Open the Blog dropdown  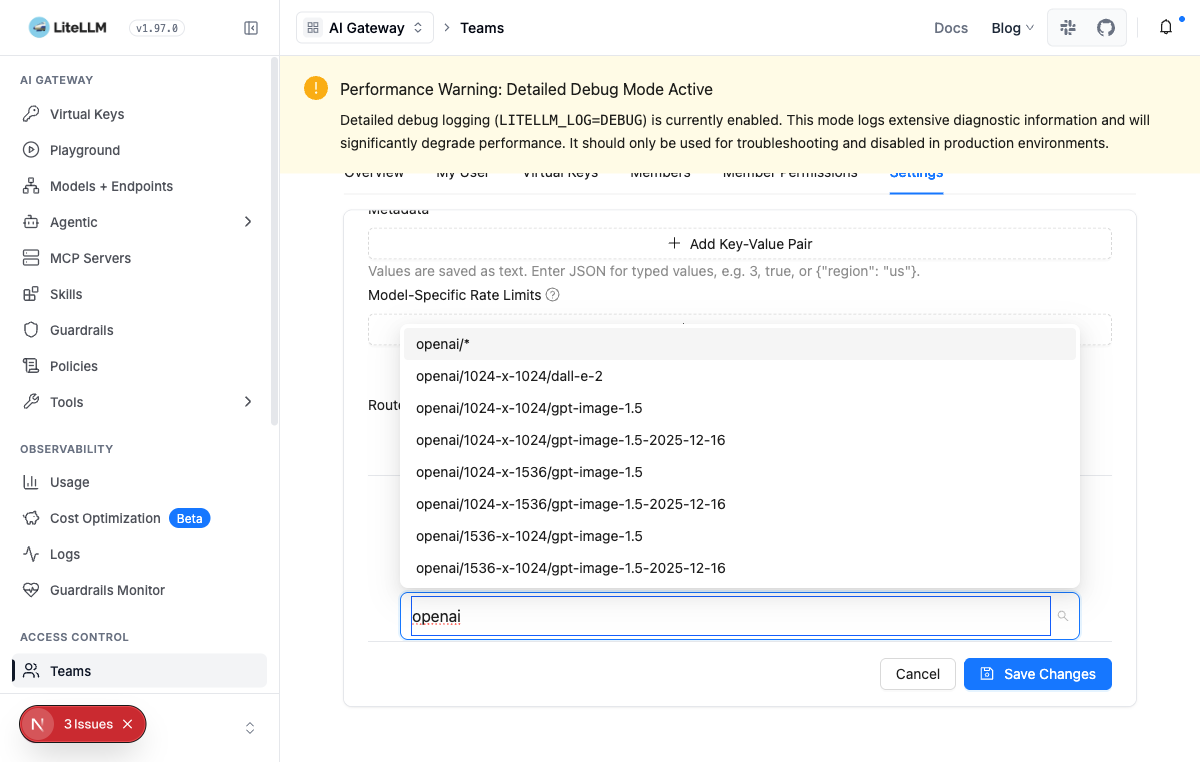coord(1012,28)
